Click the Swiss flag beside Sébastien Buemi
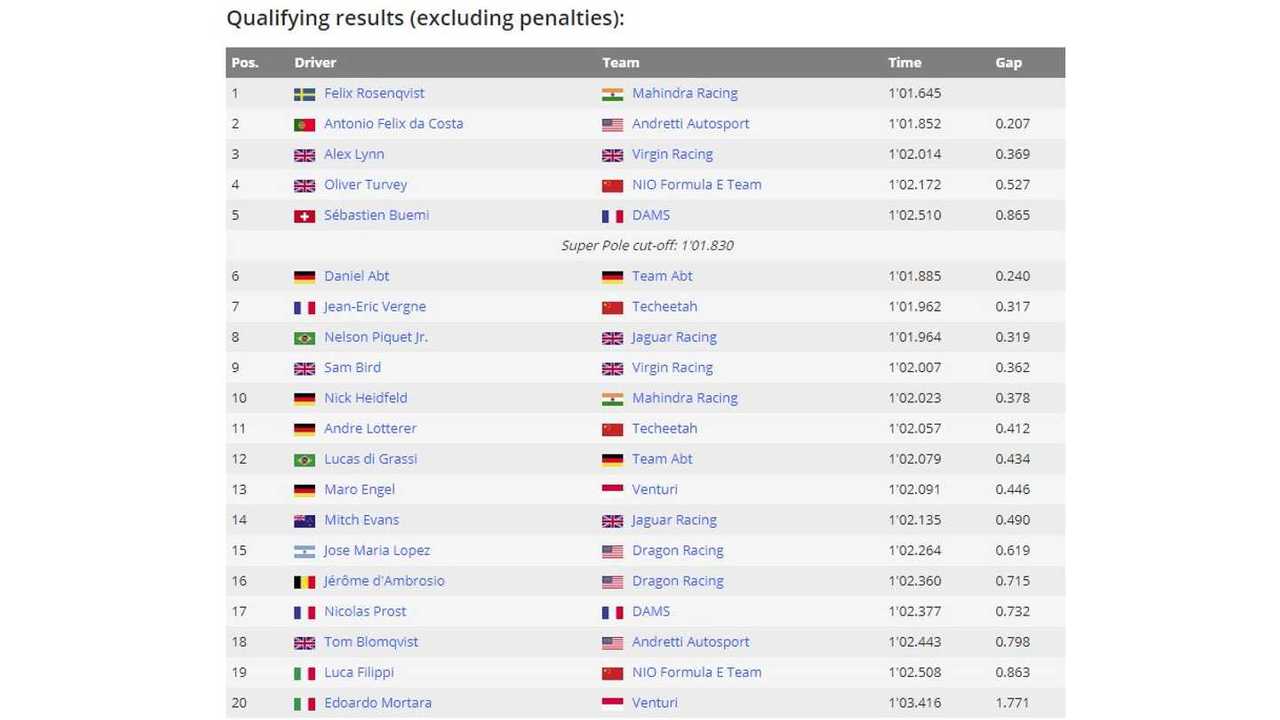 305,216
